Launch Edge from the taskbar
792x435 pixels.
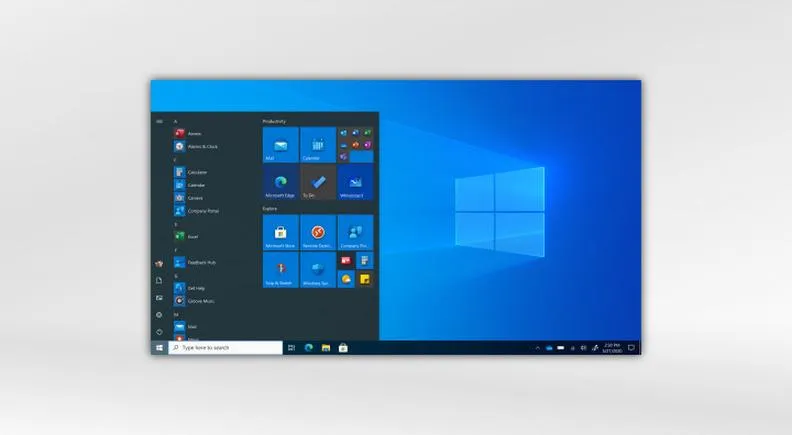coord(309,348)
